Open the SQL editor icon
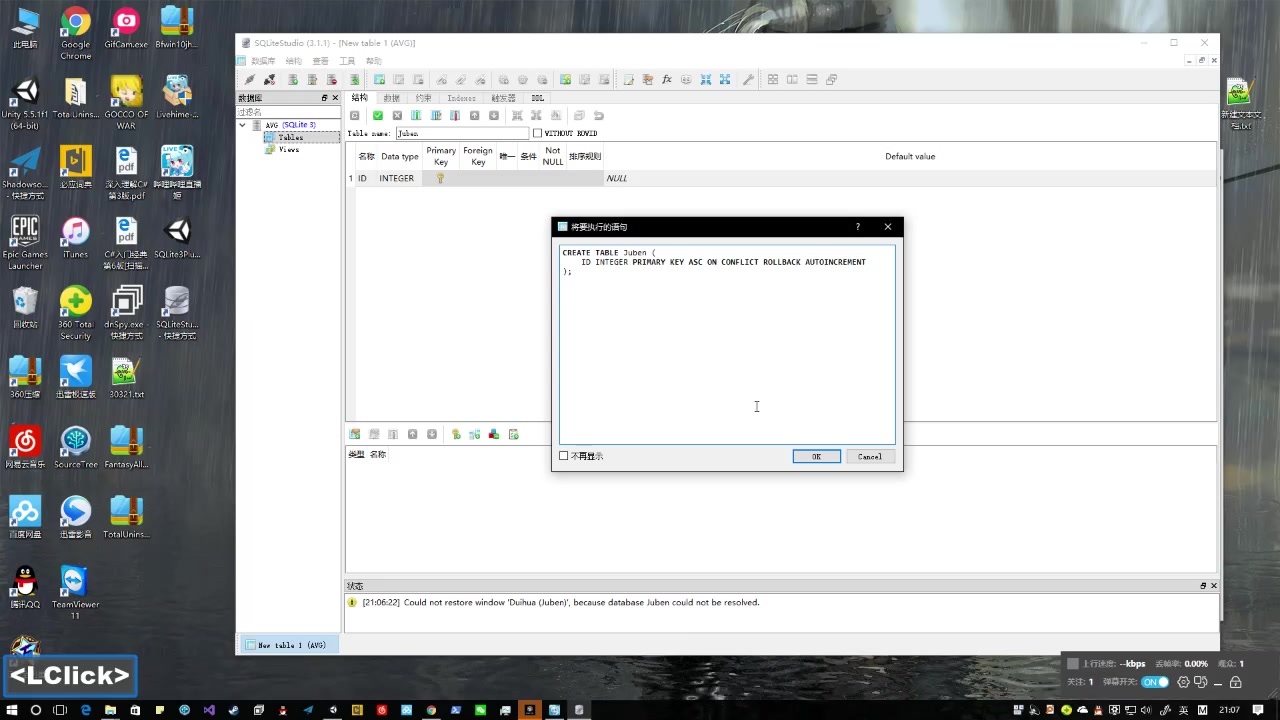This screenshot has height=720, width=1280. [x=629, y=80]
